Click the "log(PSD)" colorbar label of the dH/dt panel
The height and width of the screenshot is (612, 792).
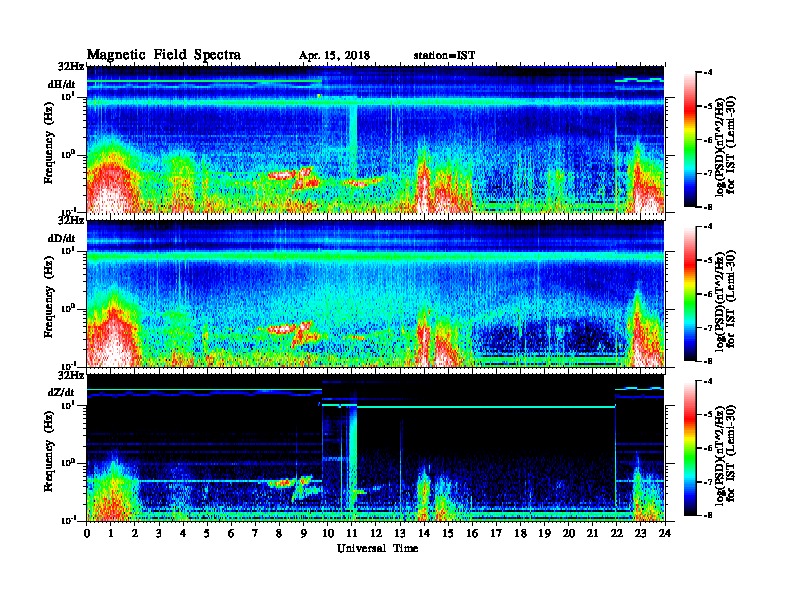click(719, 145)
